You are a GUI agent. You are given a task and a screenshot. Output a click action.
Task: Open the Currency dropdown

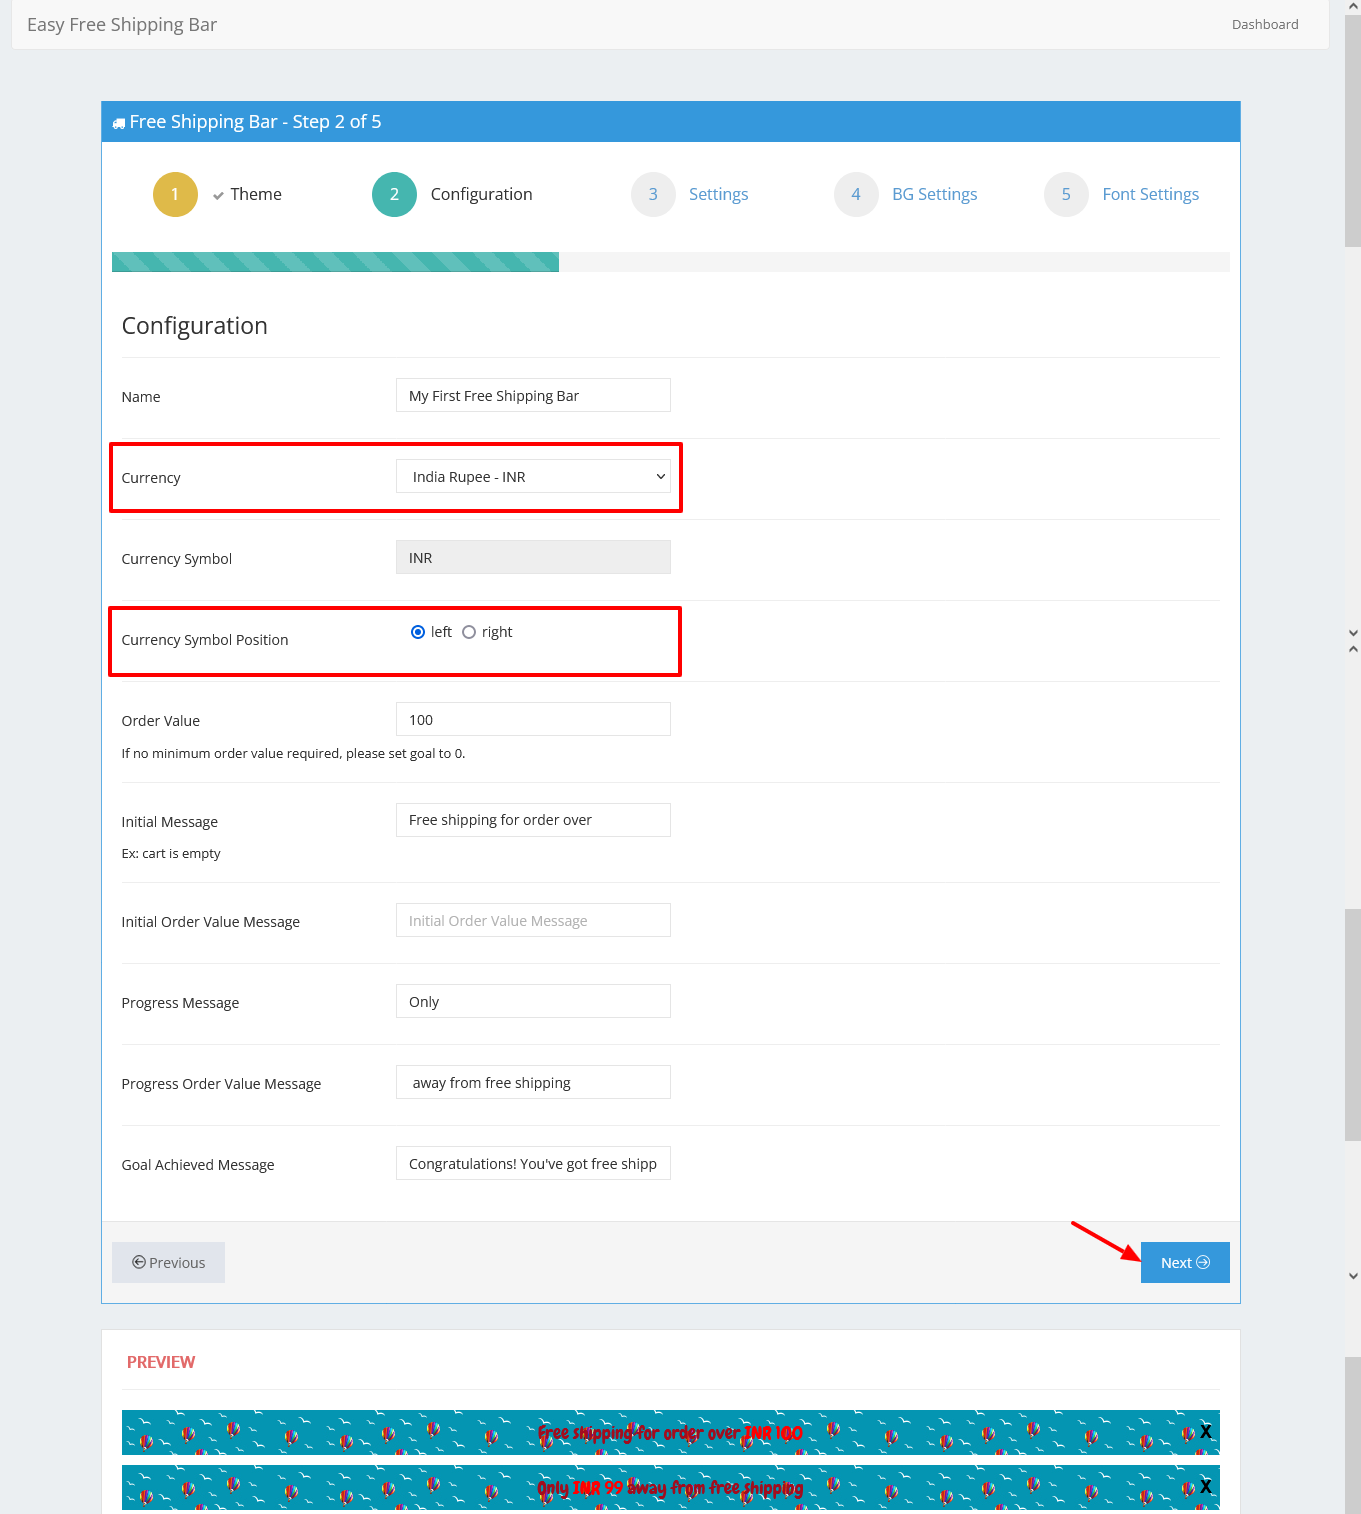click(x=533, y=477)
